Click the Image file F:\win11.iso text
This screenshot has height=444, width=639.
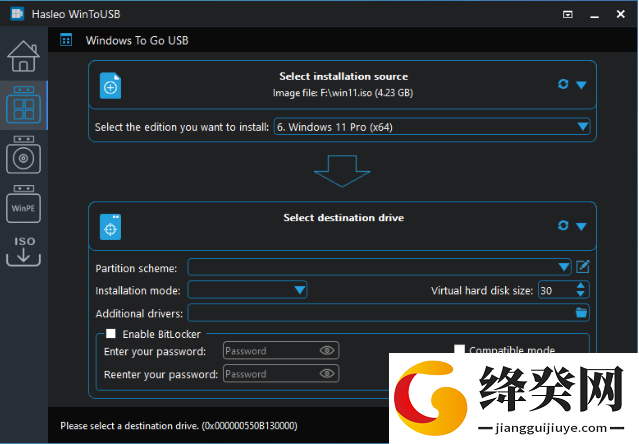click(x=343, y=93)
